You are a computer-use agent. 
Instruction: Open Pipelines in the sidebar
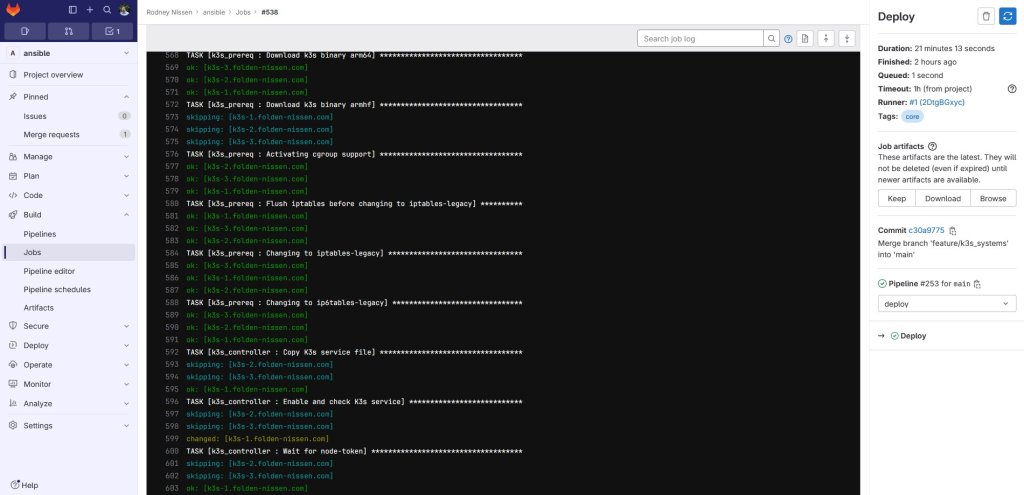pos(40,233)
